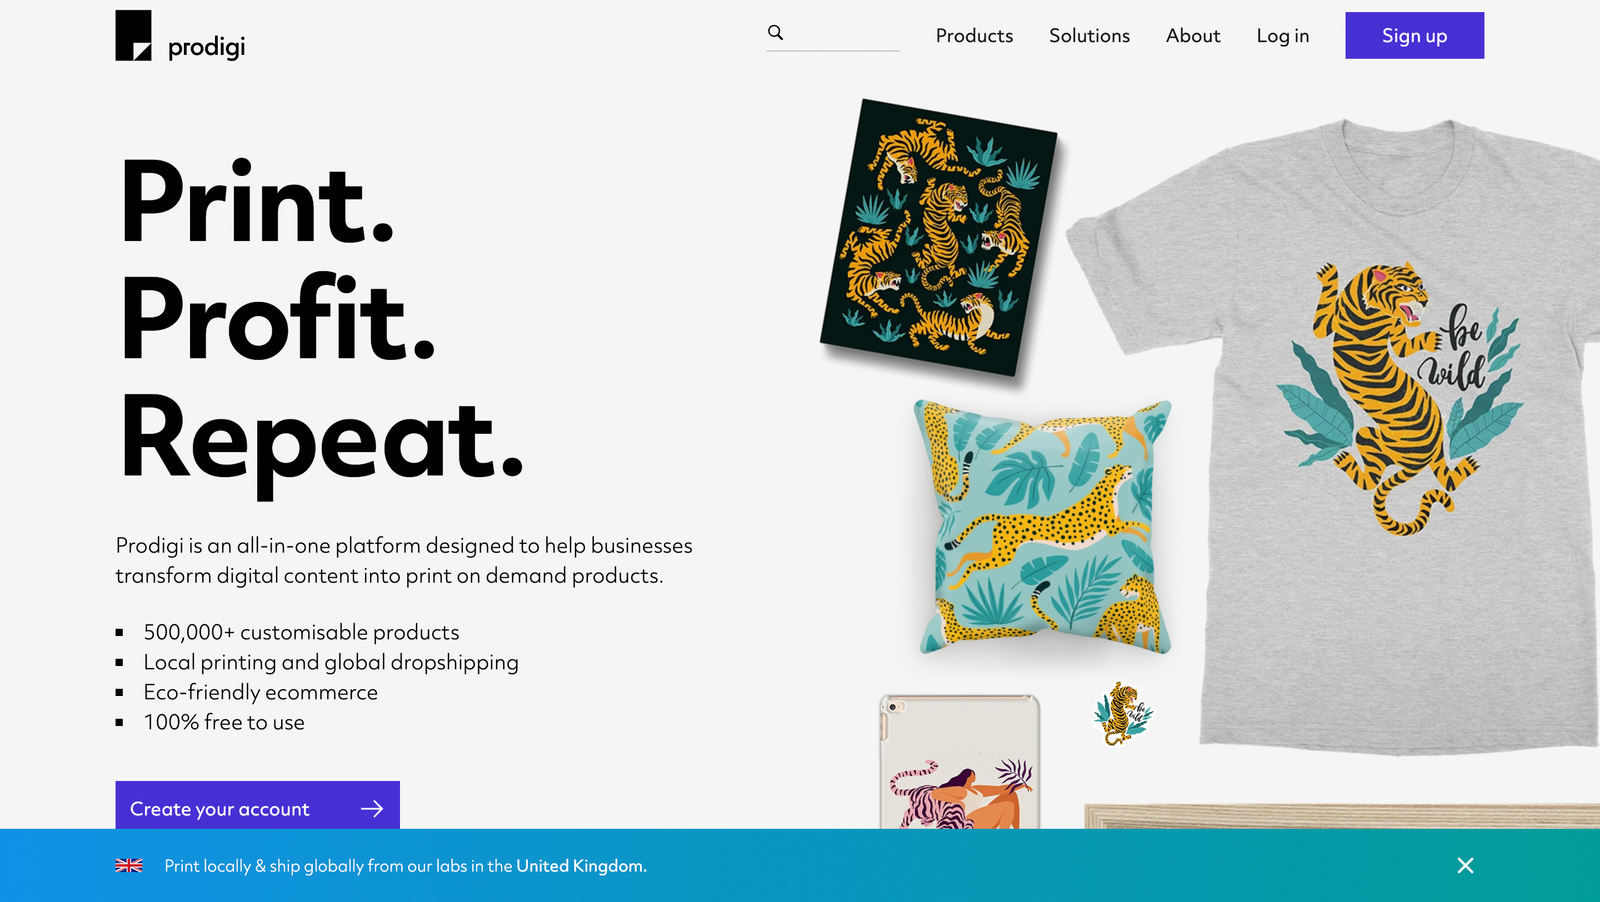Click the wooden frame product image
1600x902 pixels.
click(x=1342, y=815)
